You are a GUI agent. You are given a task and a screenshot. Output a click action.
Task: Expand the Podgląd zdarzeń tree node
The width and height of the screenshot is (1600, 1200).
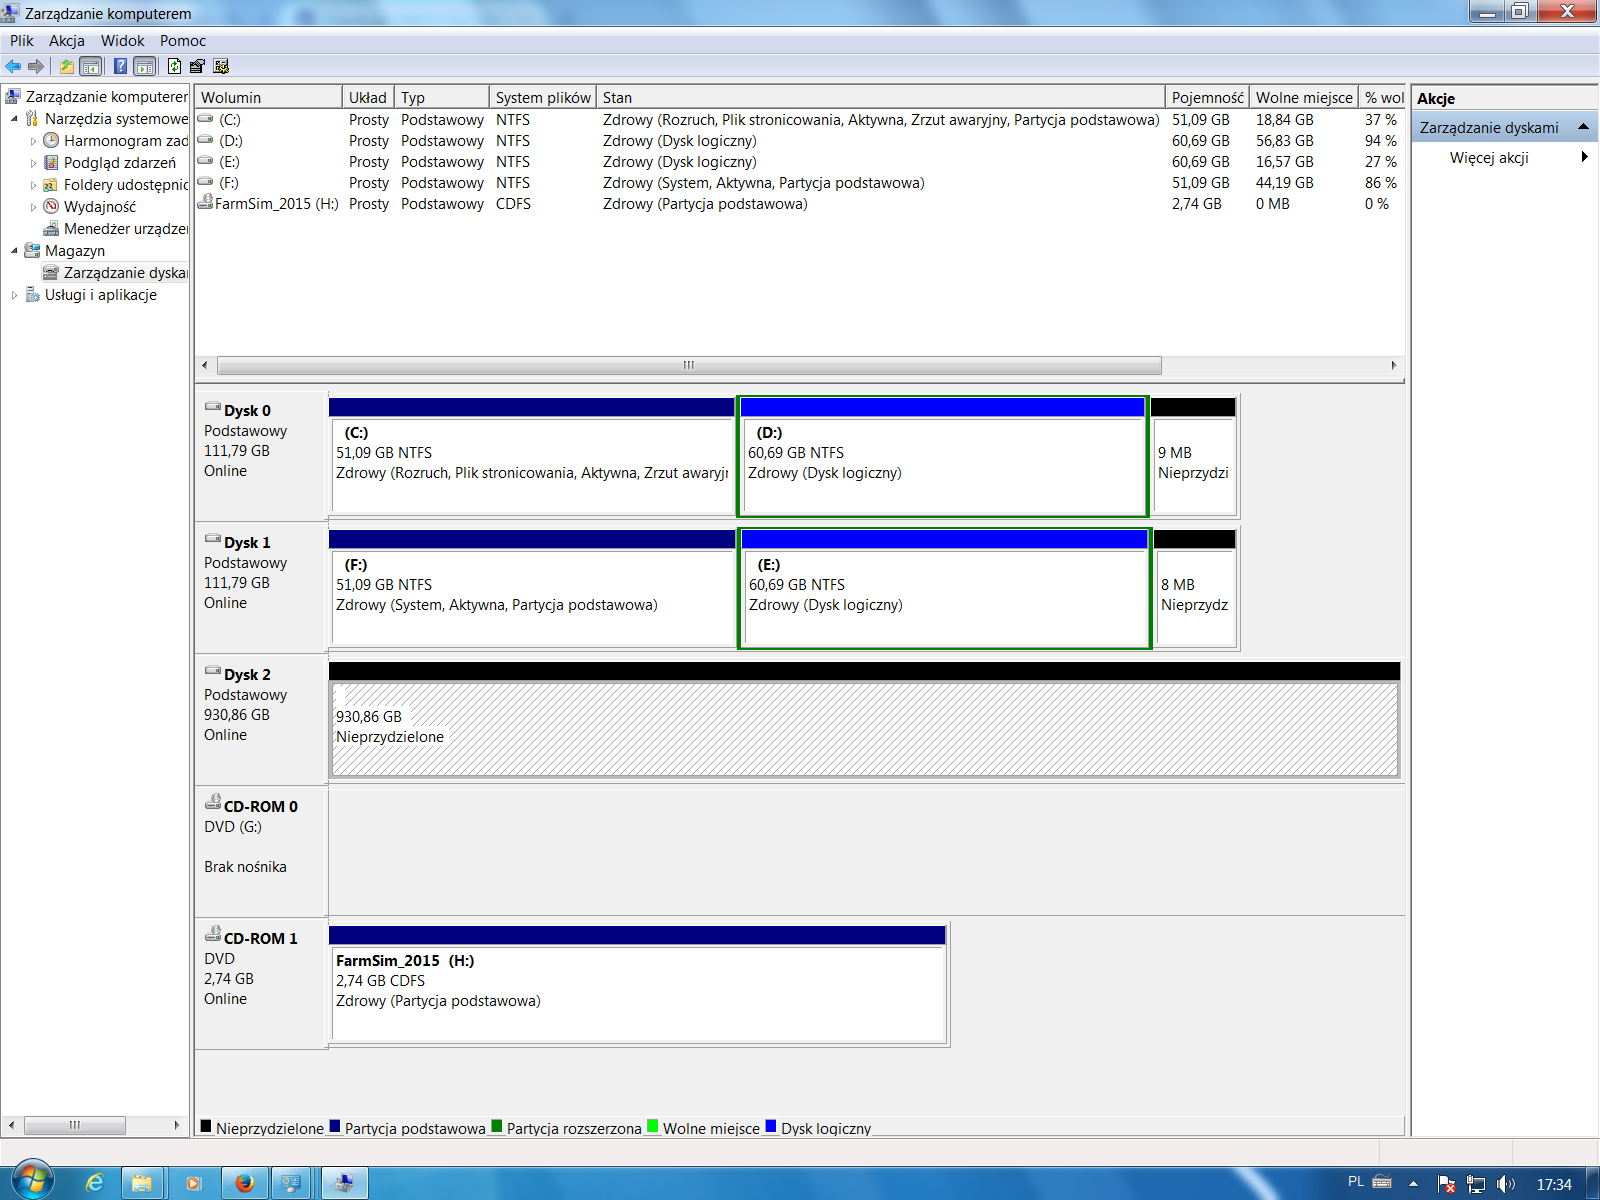tap(33, 163)
